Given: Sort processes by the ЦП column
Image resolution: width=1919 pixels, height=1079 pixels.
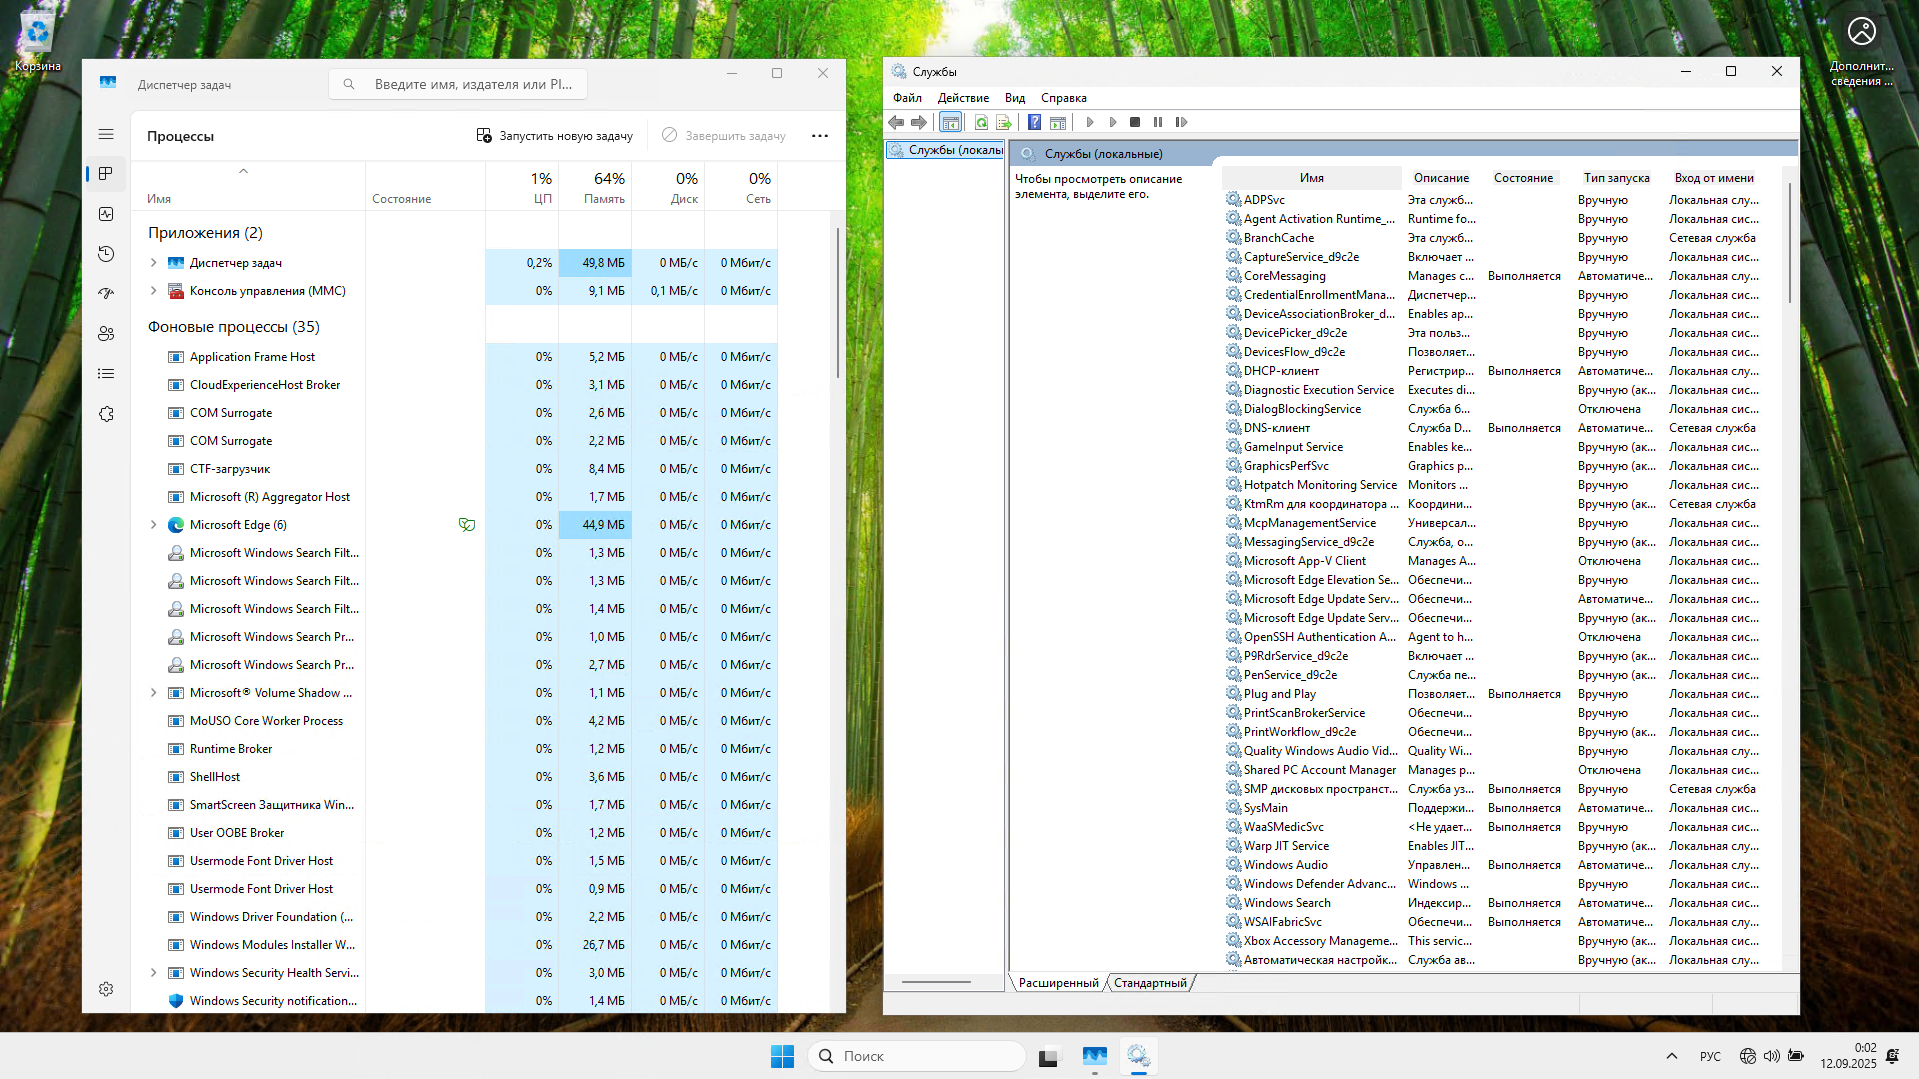Looking at the screenshot, I should coord(523,187).
